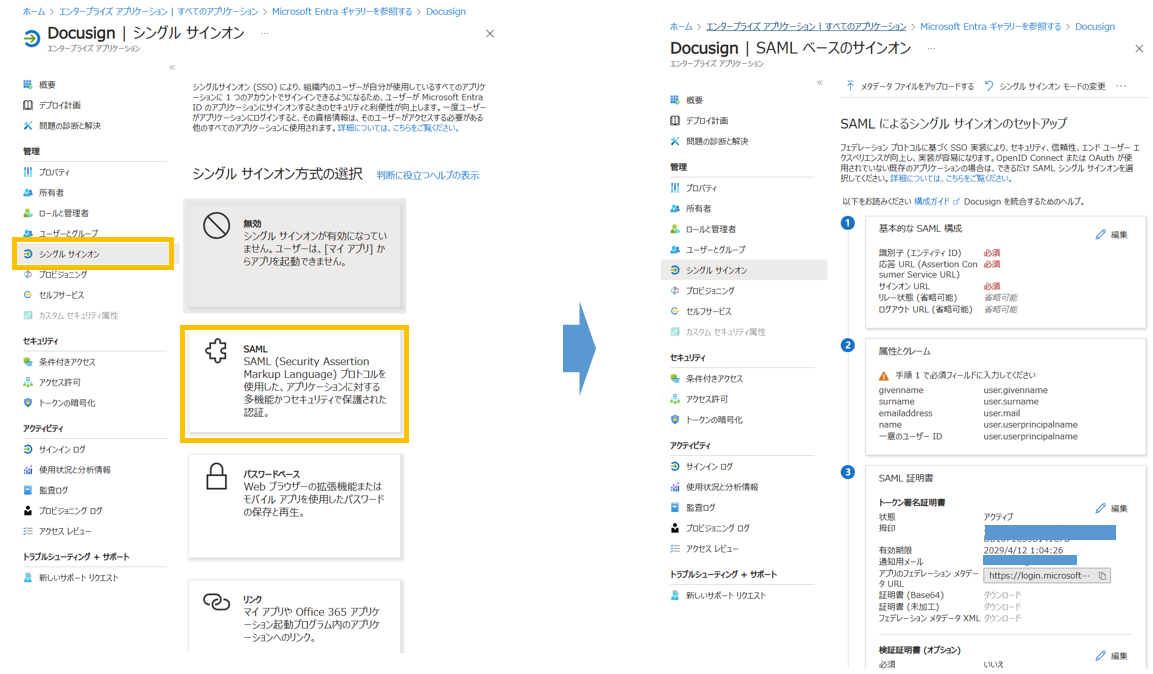The width and height of the screenshot is (1153, 674).
Task: Click サインイン ログ icon in right pane menu
Action: [x=675, y=467]
